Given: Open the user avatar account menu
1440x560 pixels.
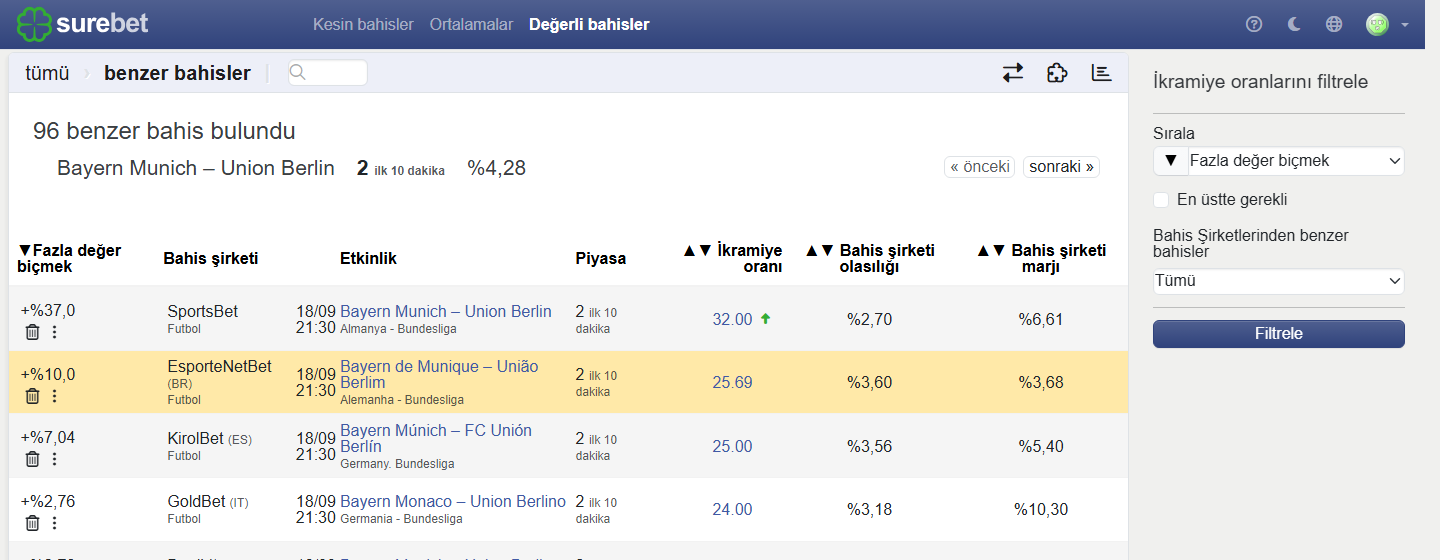Looking at the screenshot, I should pyautogui.click(x=1387, y=24).
